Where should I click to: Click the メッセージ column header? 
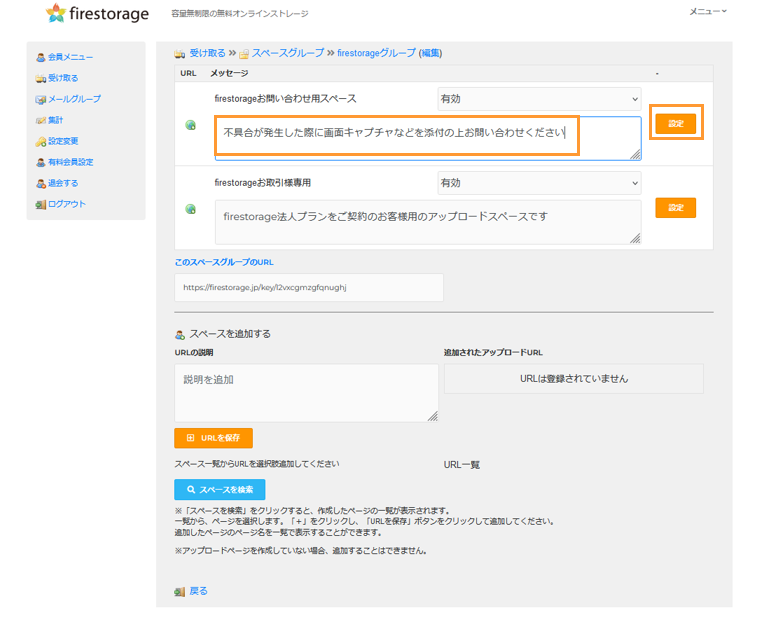[229, 73]
